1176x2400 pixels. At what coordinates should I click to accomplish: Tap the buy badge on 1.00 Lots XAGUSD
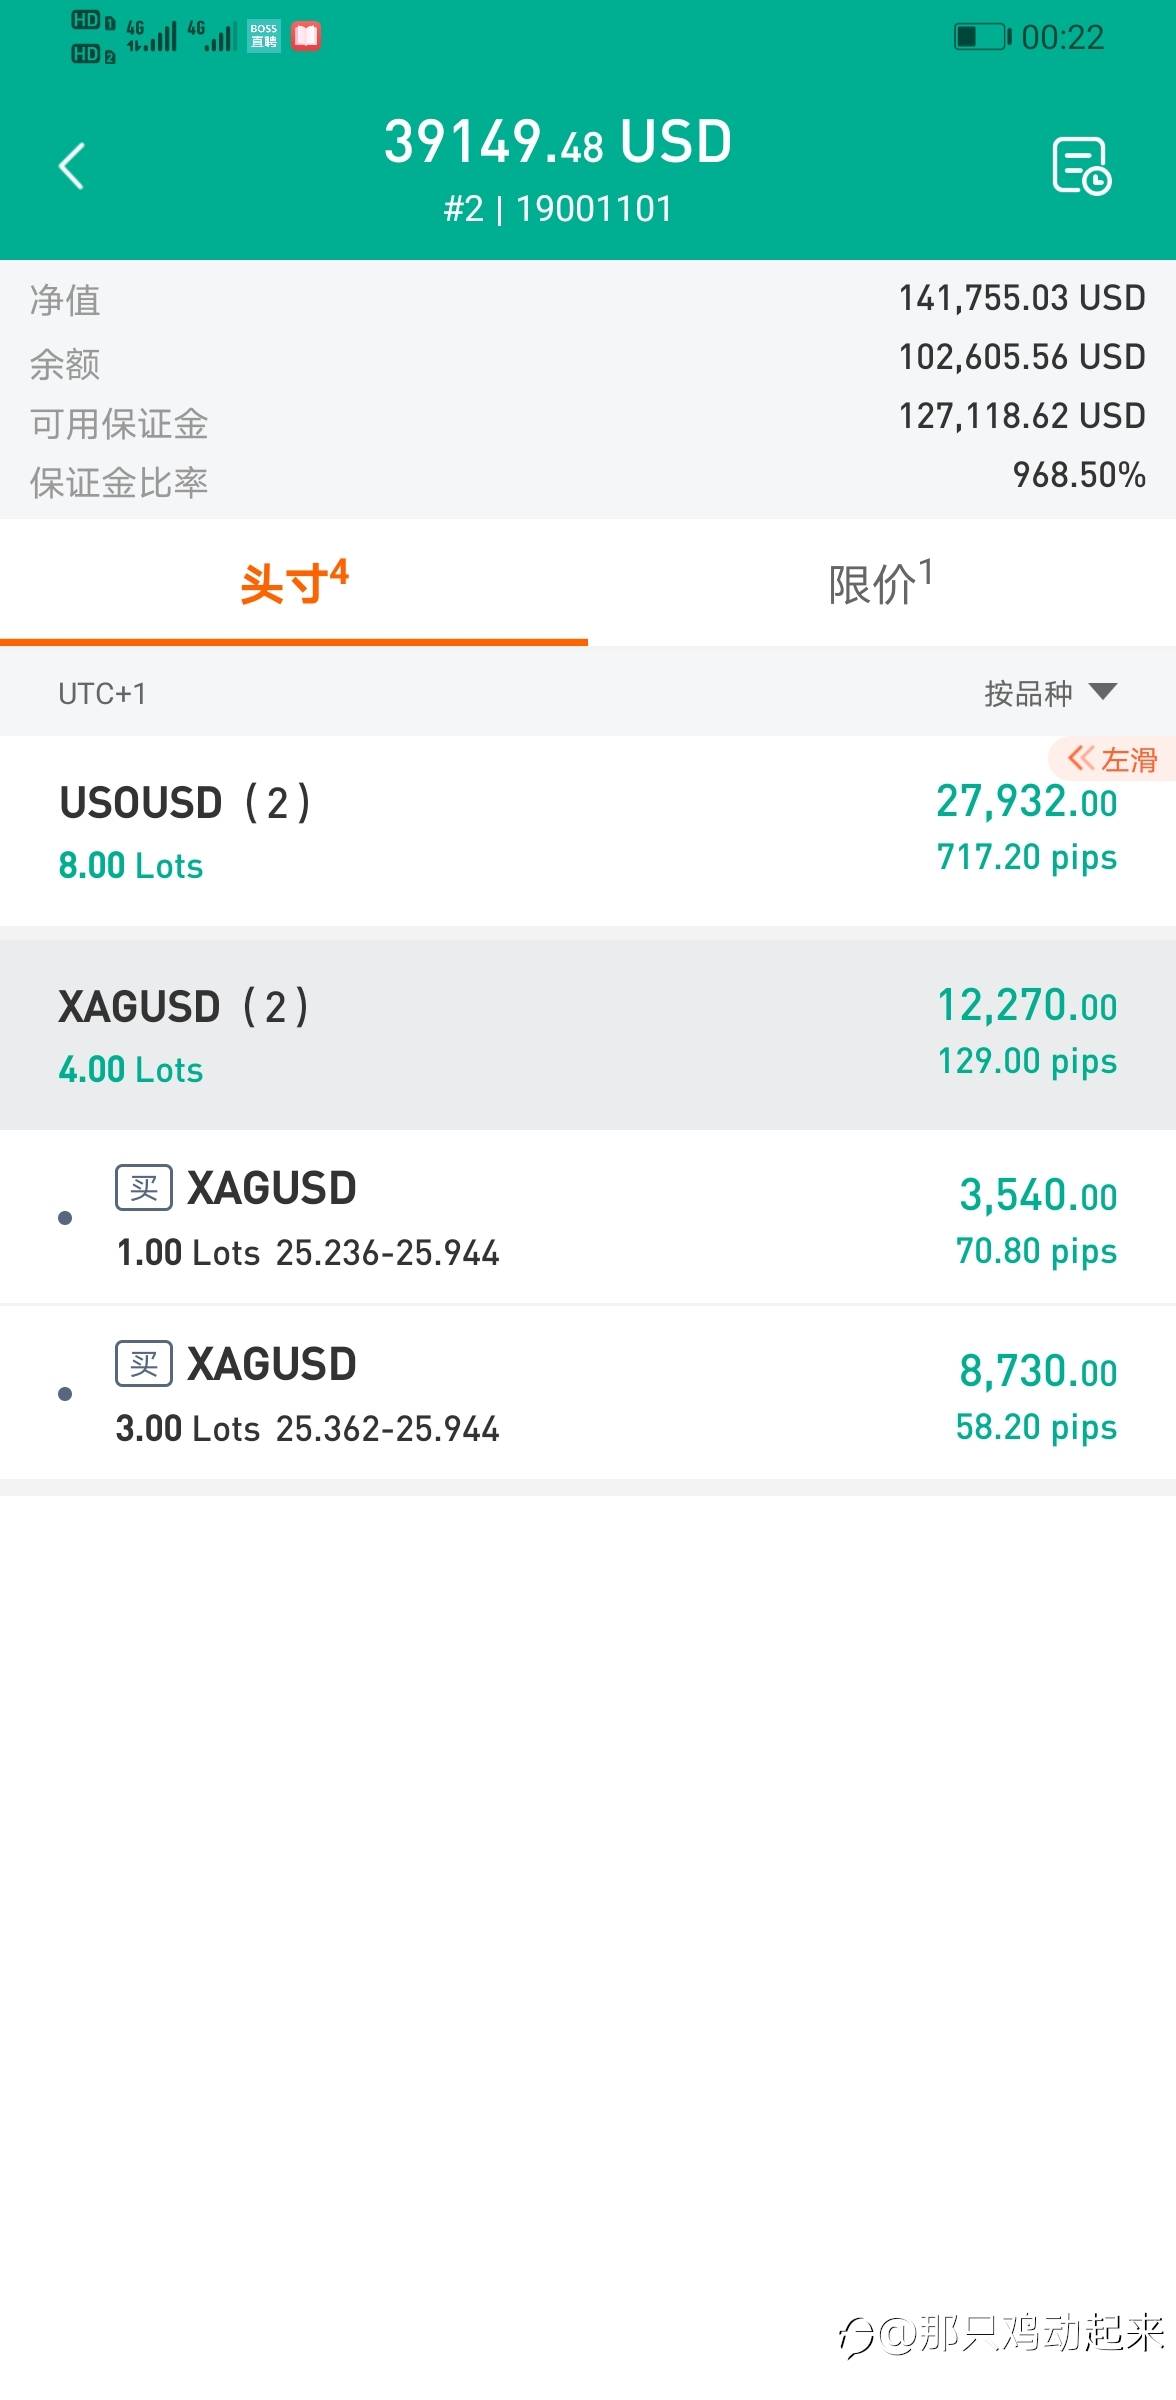(144, 1188)
